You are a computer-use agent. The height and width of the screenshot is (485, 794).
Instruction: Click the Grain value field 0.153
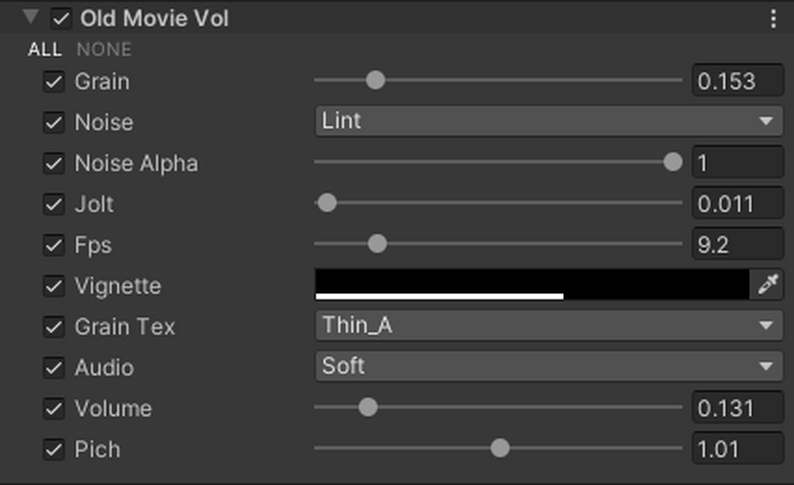[x=737, y=82]
